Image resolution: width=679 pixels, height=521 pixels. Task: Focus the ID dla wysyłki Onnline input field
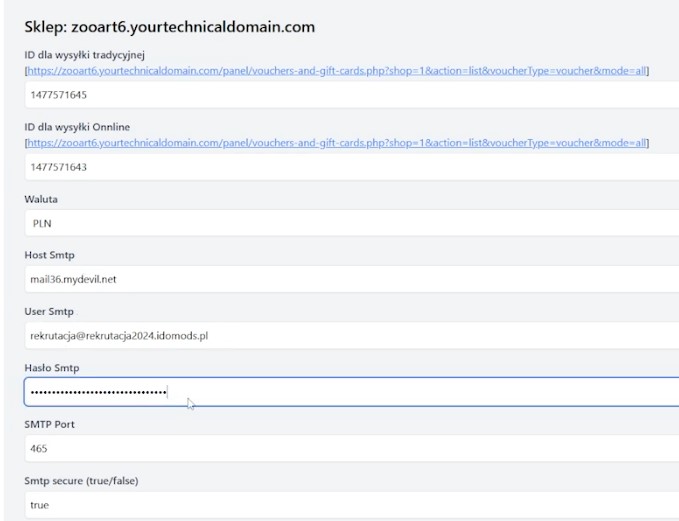350,167
